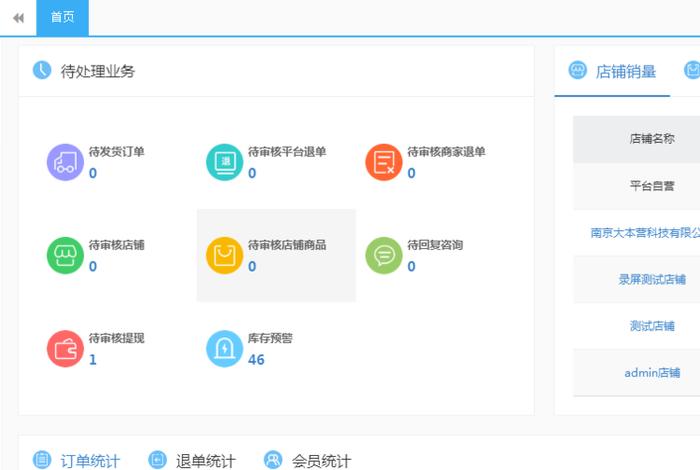
Task: Click the 待审核平台退单 count 0
Action: coord(252,173)
